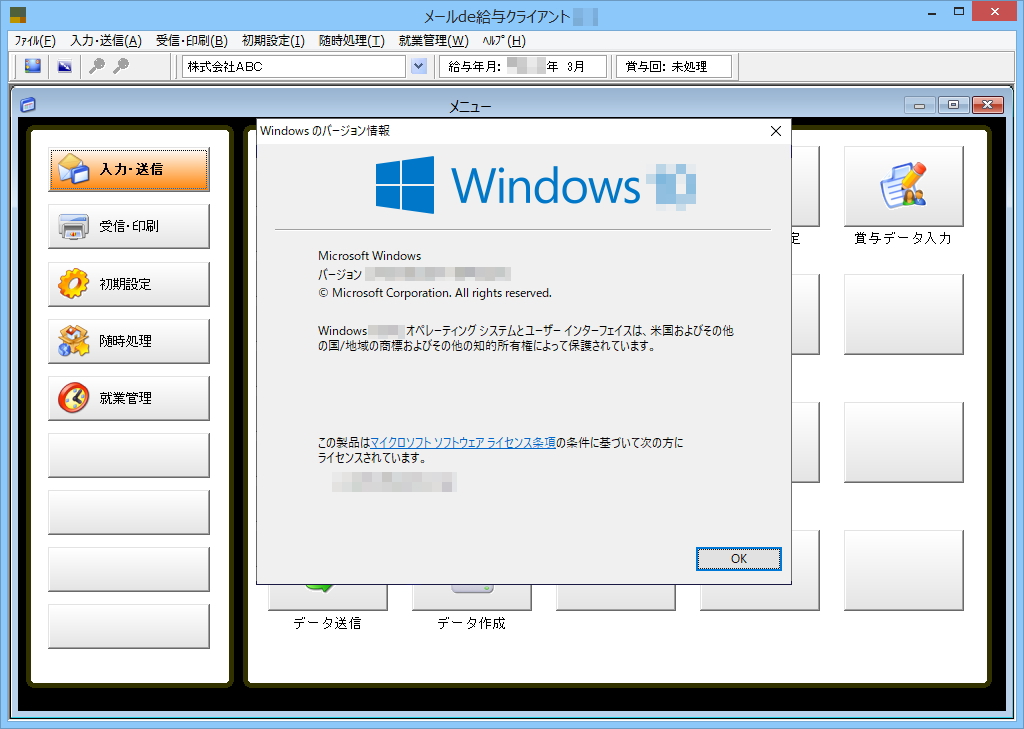1024x729 pixels.
Task: Click the "© Microsoft Corporation. All rights reserved." line
Action: point(435,293)
